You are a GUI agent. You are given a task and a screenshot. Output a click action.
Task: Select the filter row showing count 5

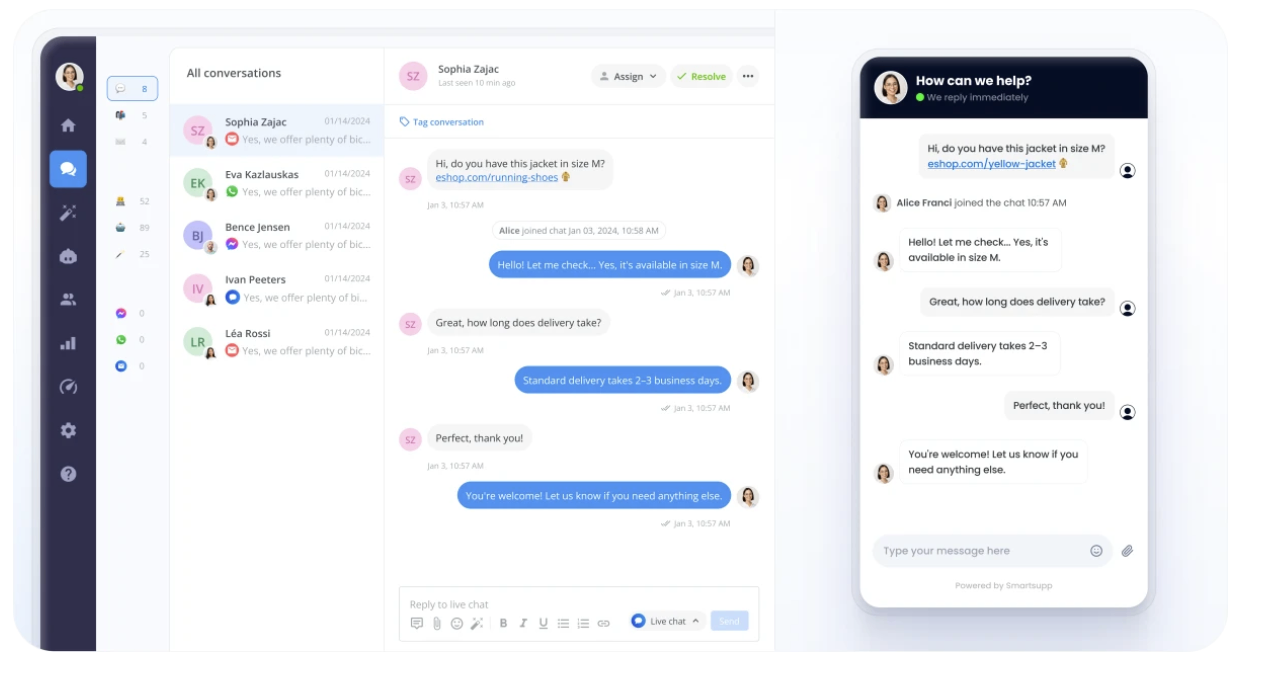[132, 115]
